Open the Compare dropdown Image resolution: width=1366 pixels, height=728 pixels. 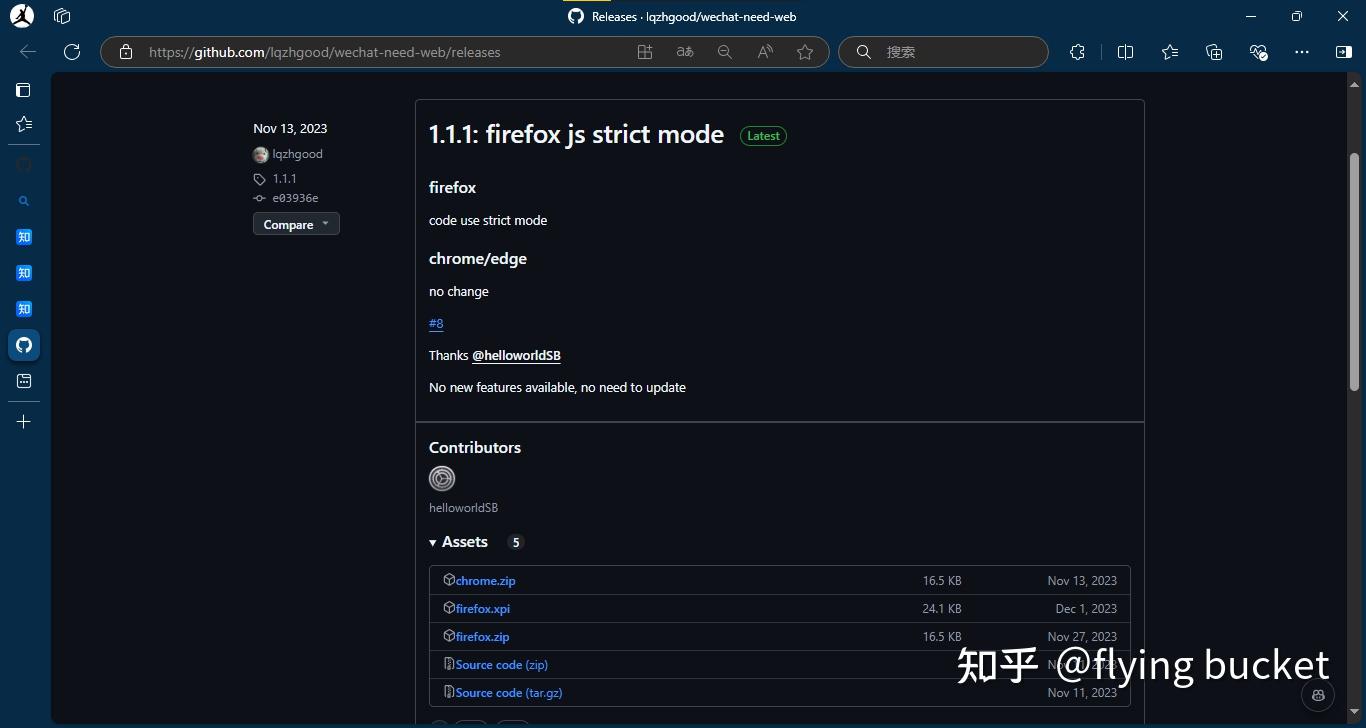pyautogui.click(x=296, y=223)
